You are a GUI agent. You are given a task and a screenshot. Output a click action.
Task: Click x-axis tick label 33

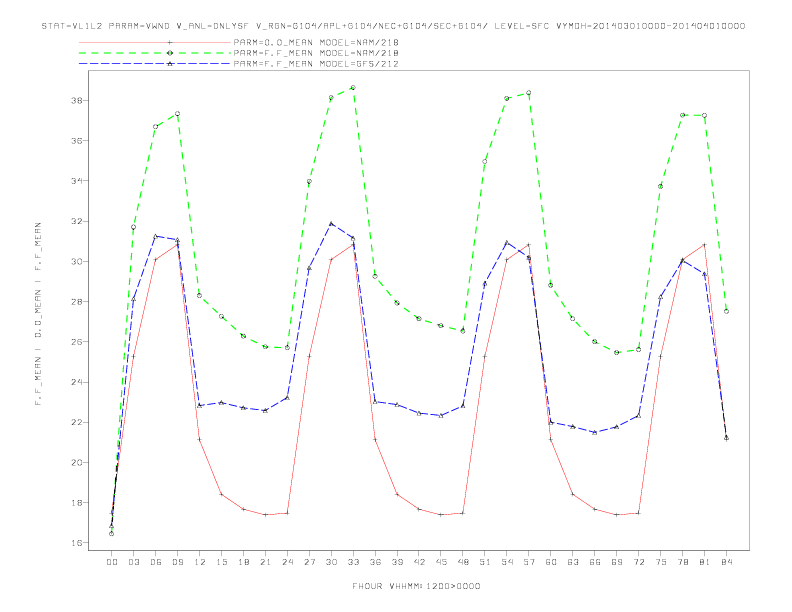point(353,562)
